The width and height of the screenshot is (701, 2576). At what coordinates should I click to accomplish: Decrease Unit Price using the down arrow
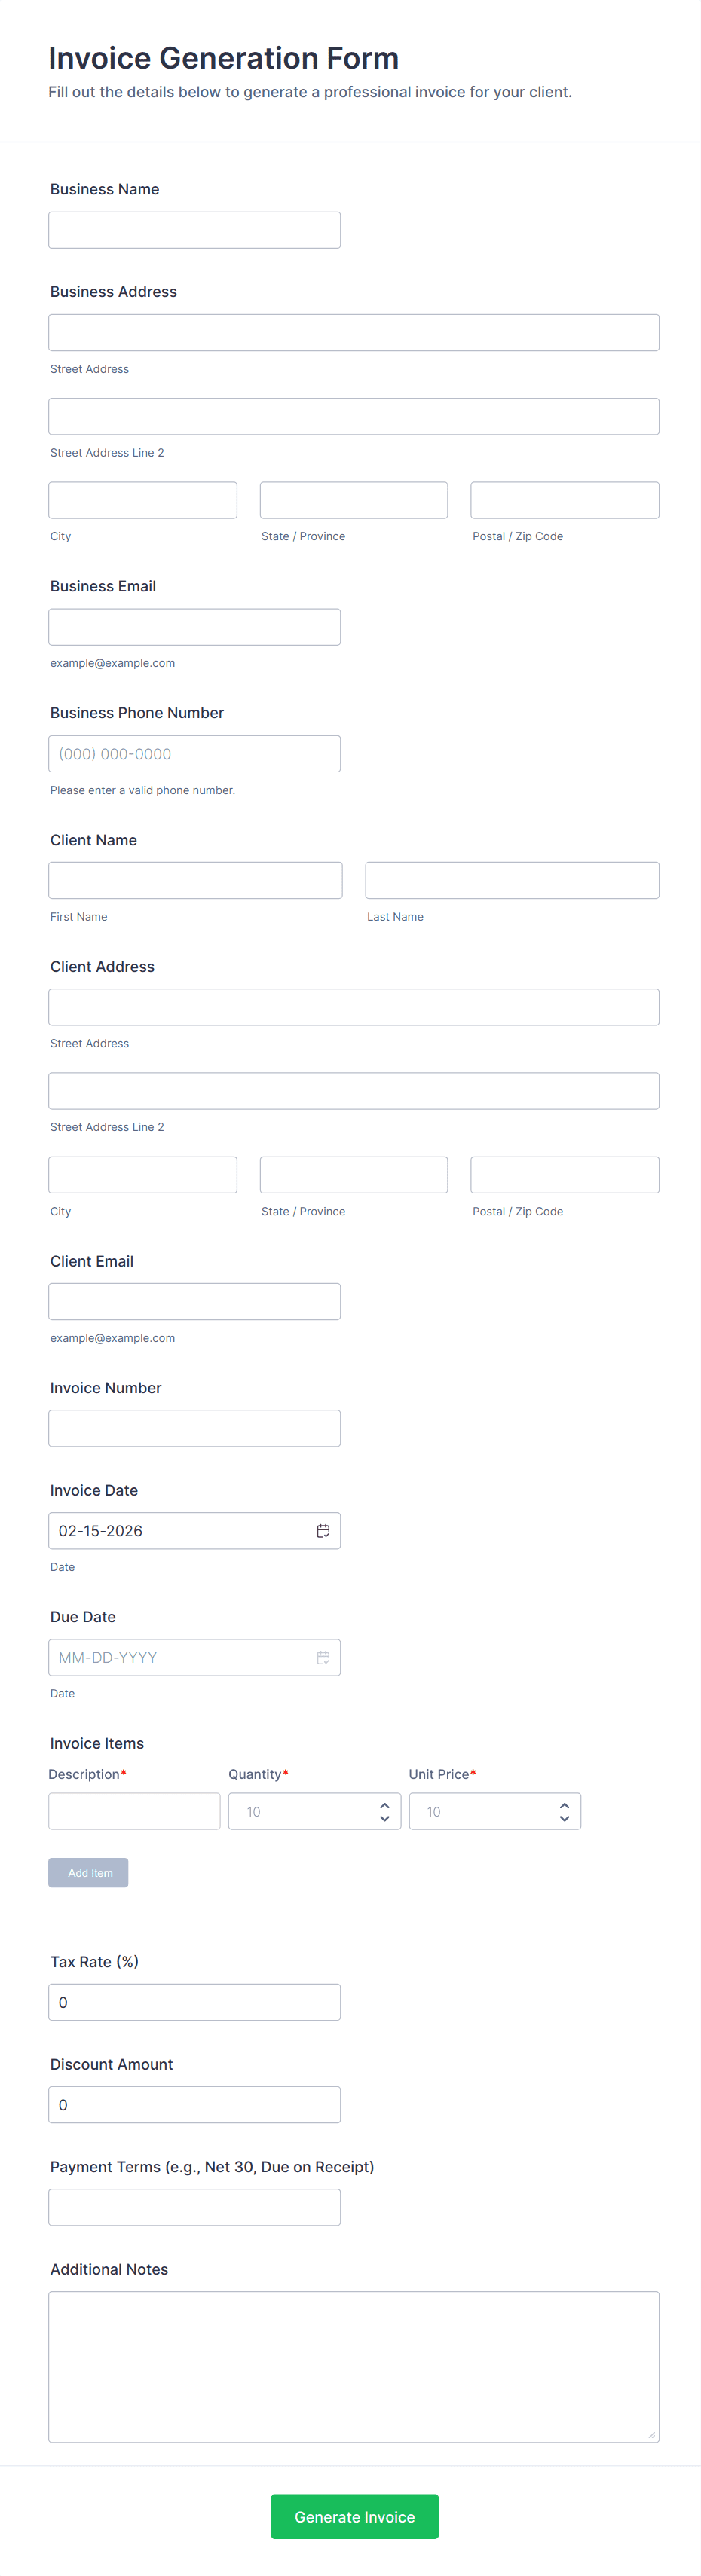tap(564, 1818)
